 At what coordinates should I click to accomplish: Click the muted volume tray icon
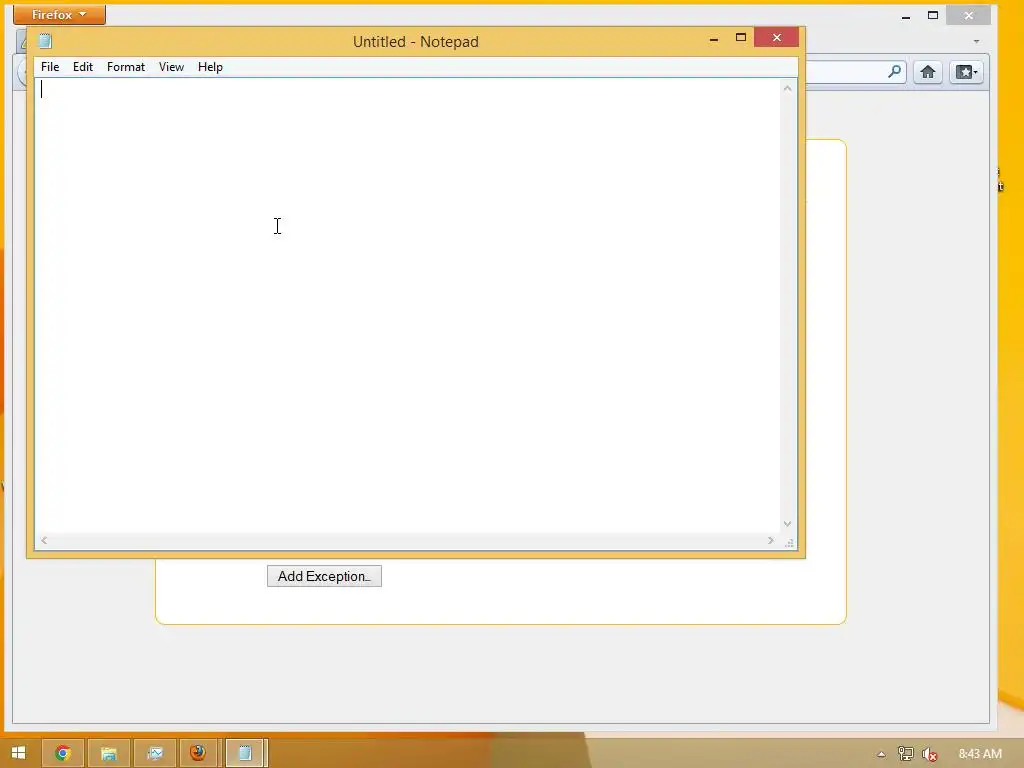(x=929, y=754)
